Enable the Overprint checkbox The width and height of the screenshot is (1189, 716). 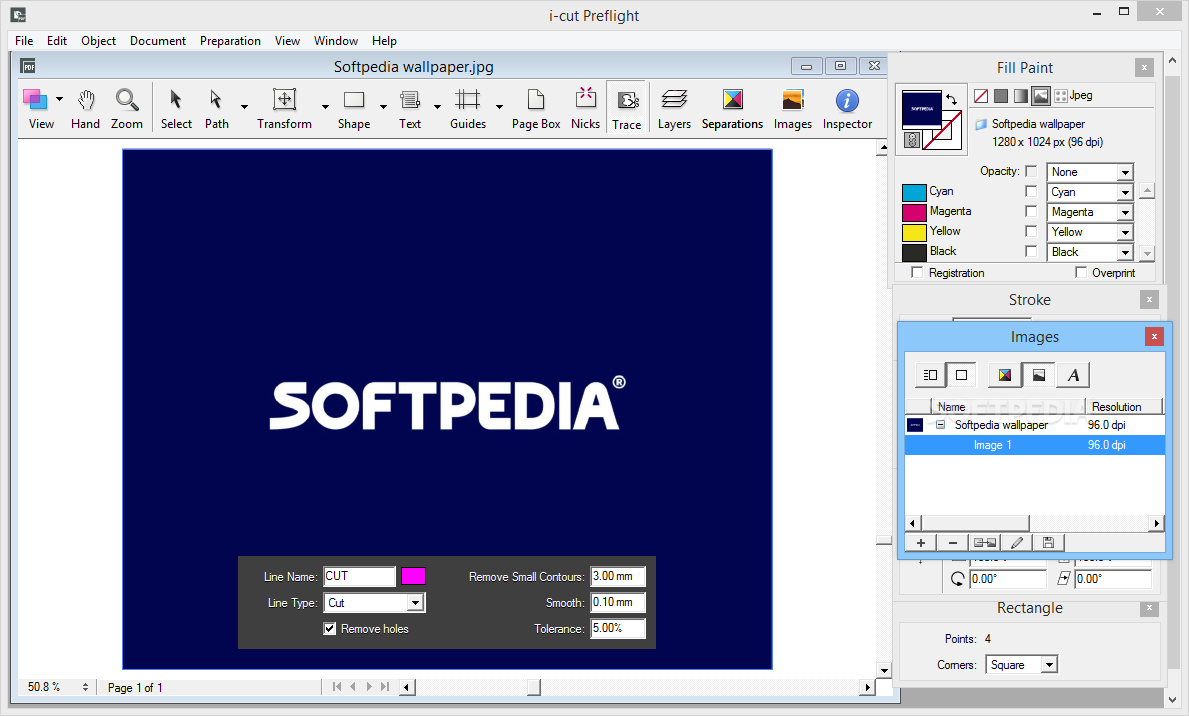1081,272
